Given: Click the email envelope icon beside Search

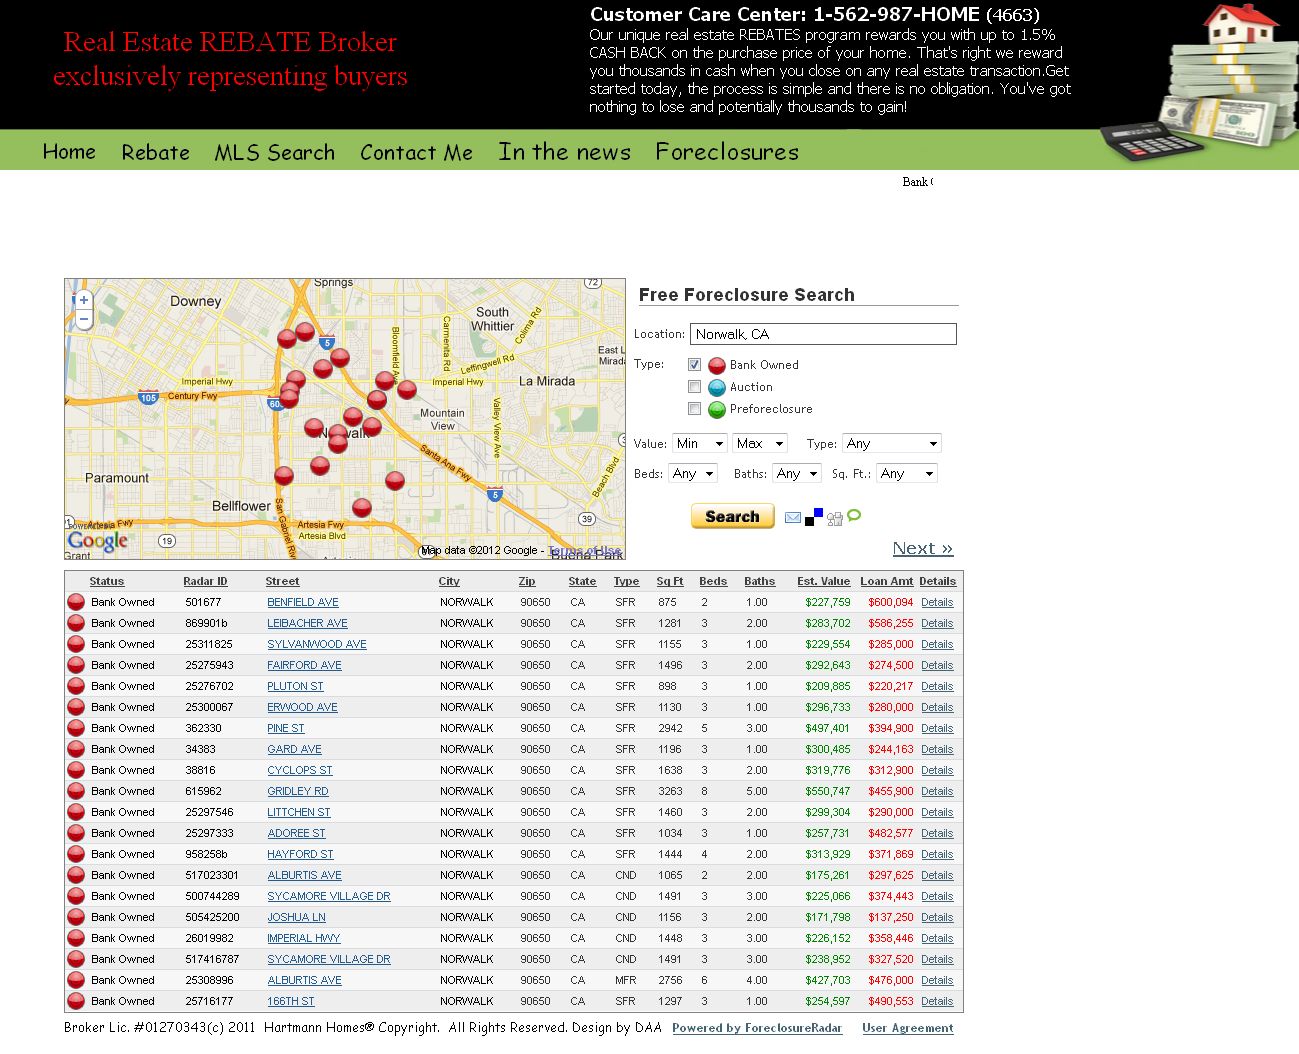Looking at the screenshot, I should [792, 517].
